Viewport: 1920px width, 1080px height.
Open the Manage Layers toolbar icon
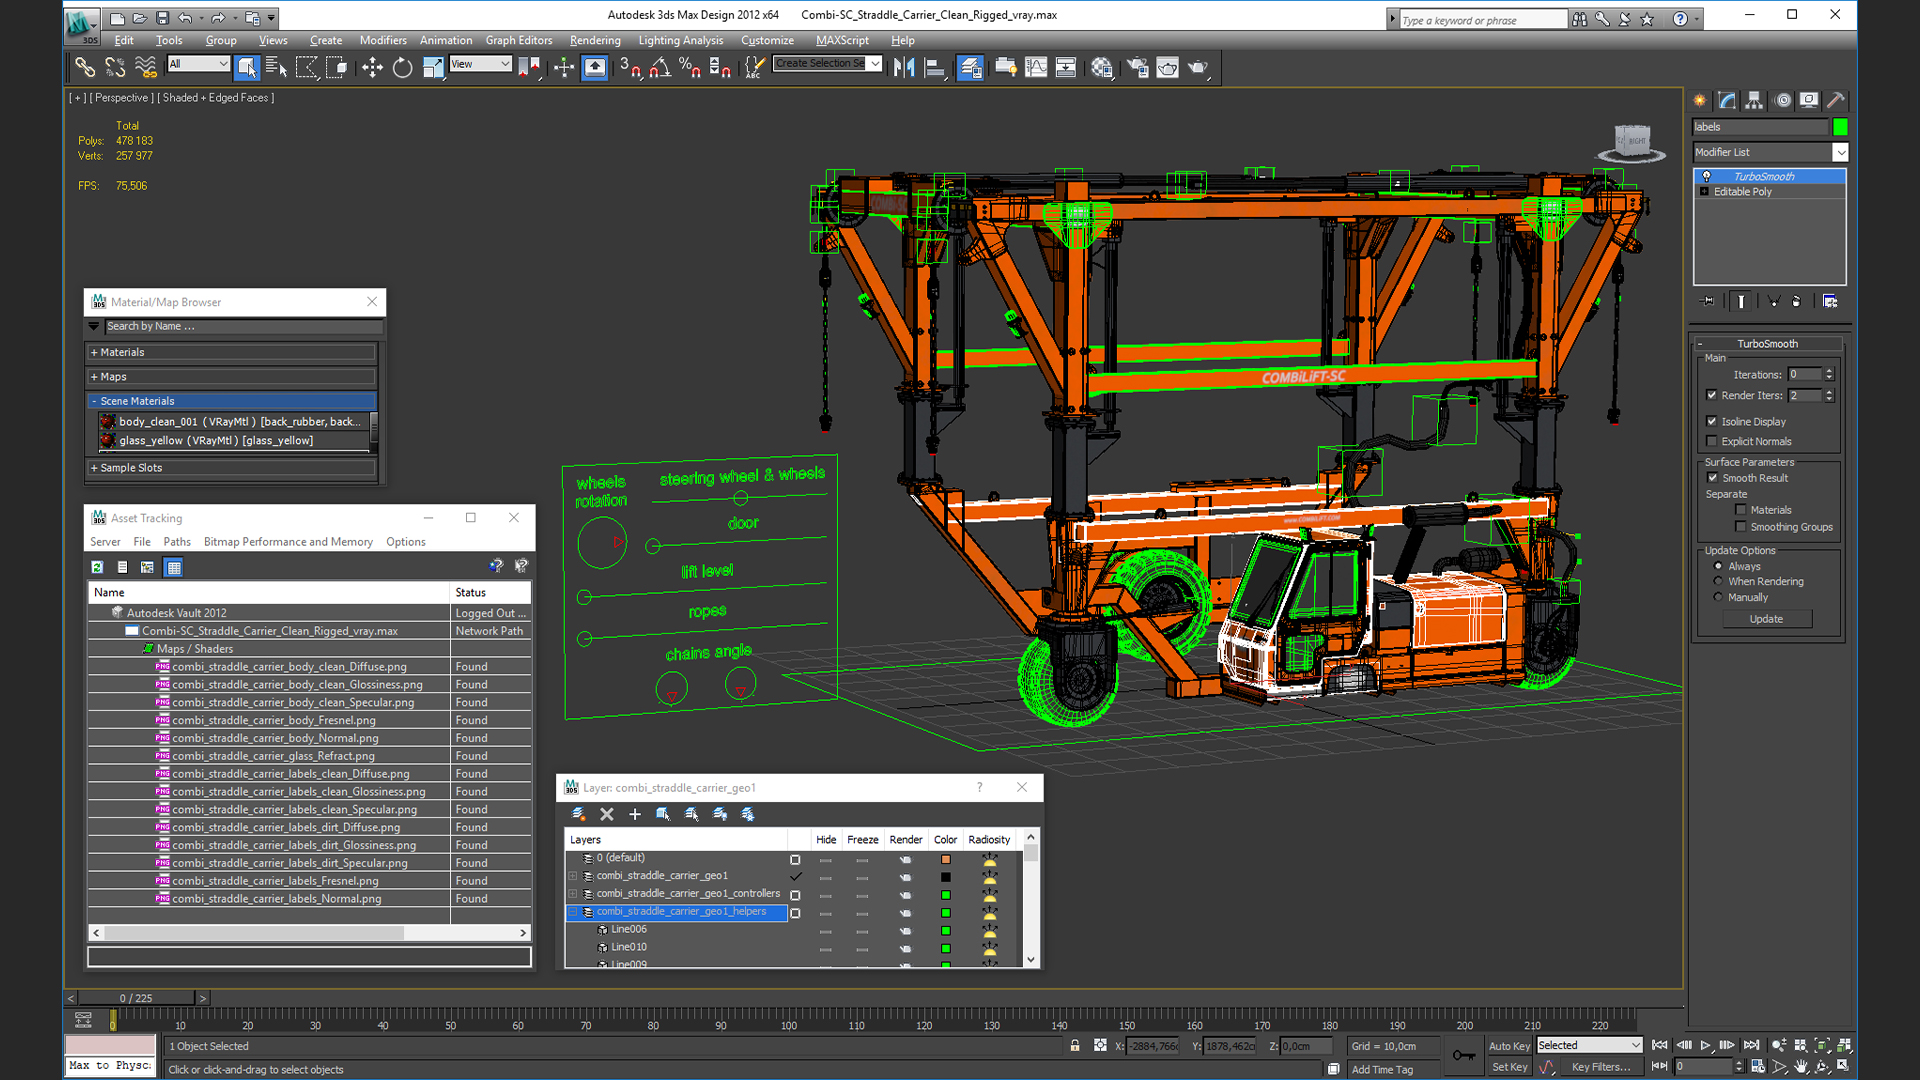(970, 67)
